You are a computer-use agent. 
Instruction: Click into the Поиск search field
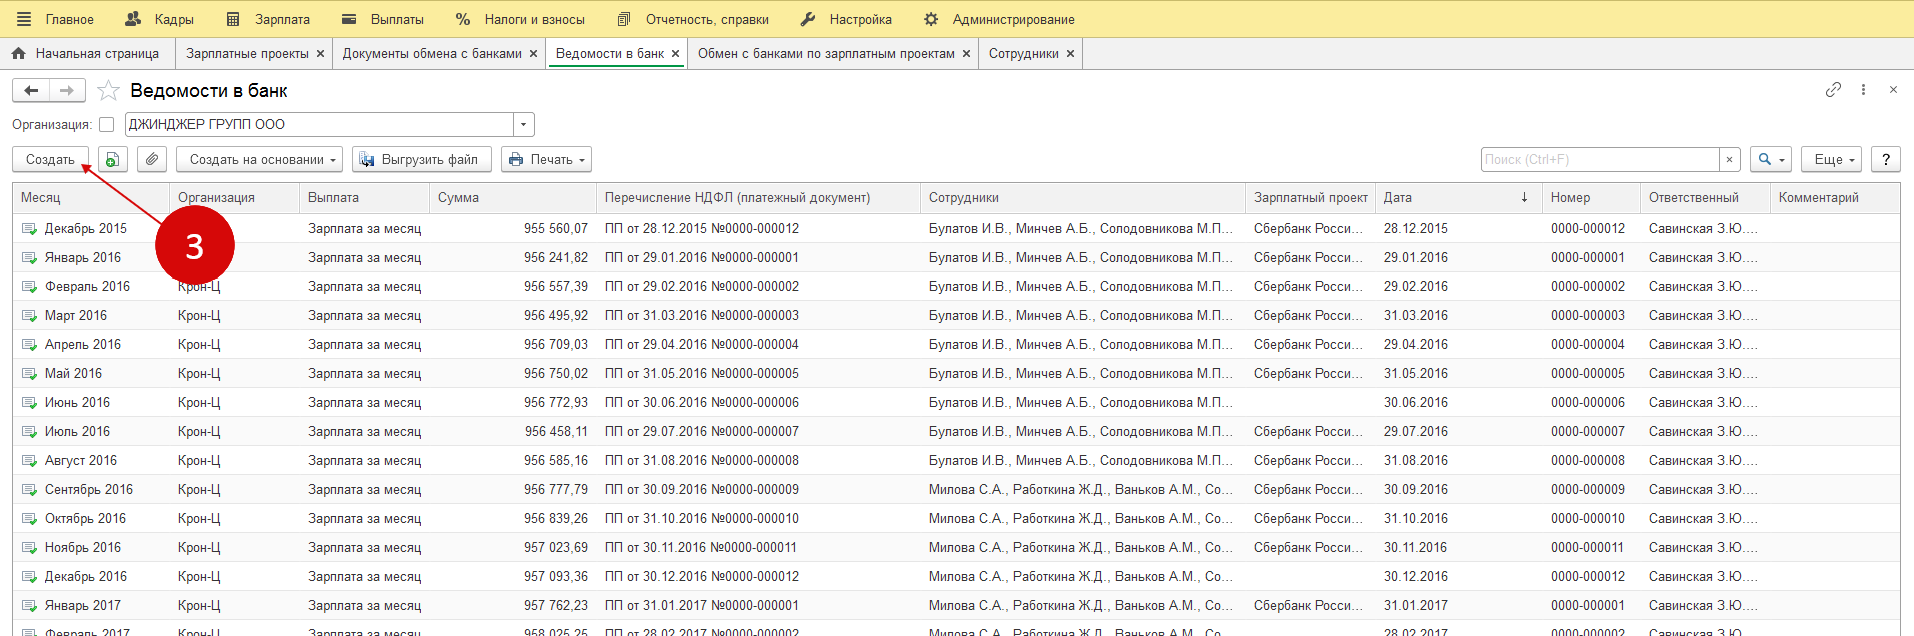coord(1599,160)
